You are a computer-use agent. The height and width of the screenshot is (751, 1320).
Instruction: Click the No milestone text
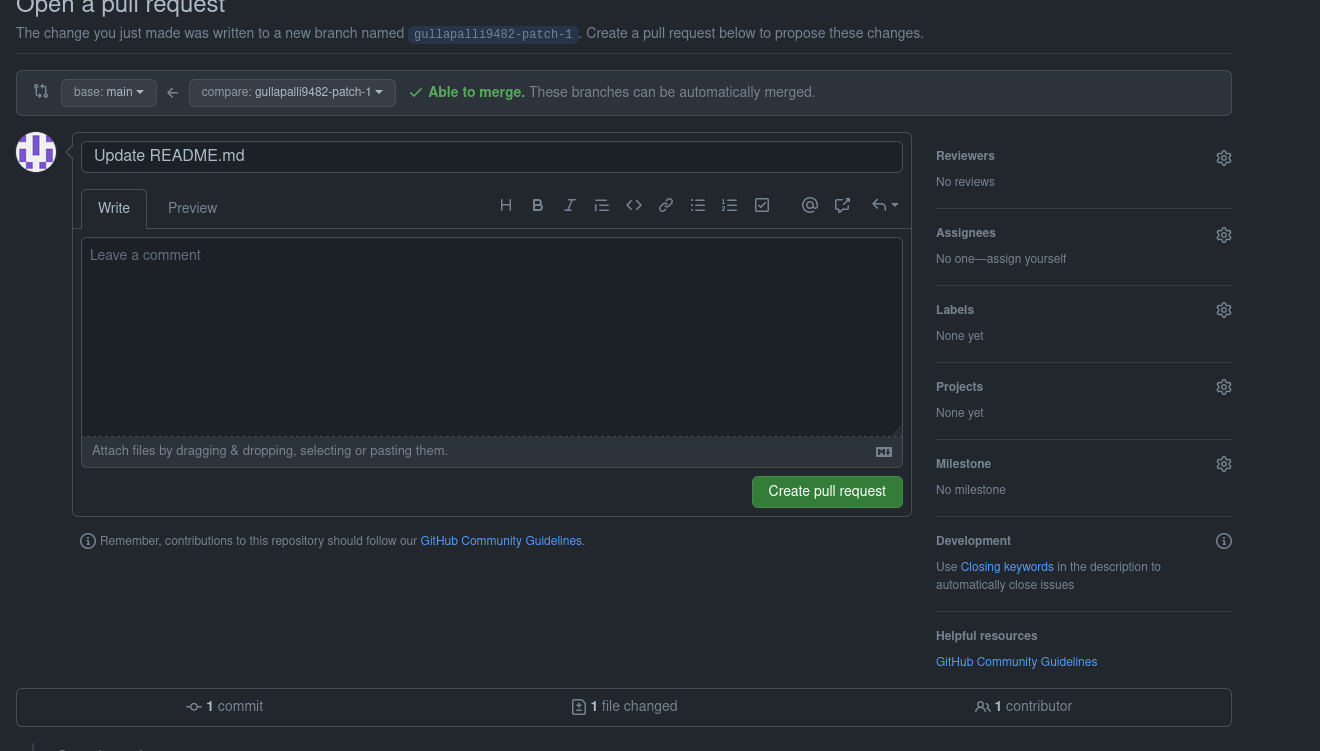click(x=971, y=490)
